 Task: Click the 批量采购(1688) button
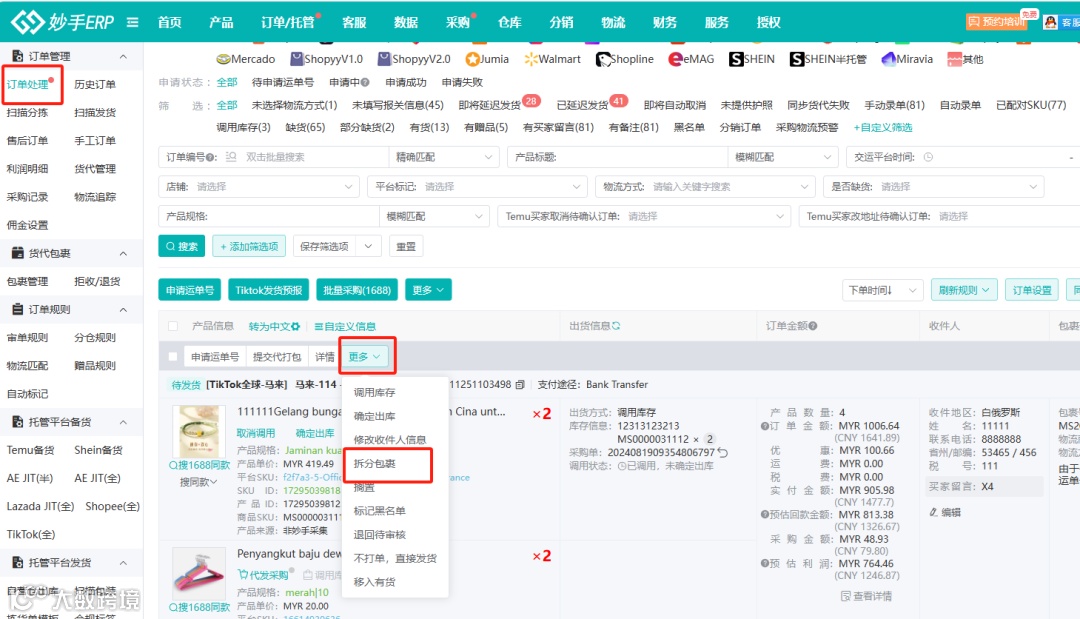click(357, 290)
